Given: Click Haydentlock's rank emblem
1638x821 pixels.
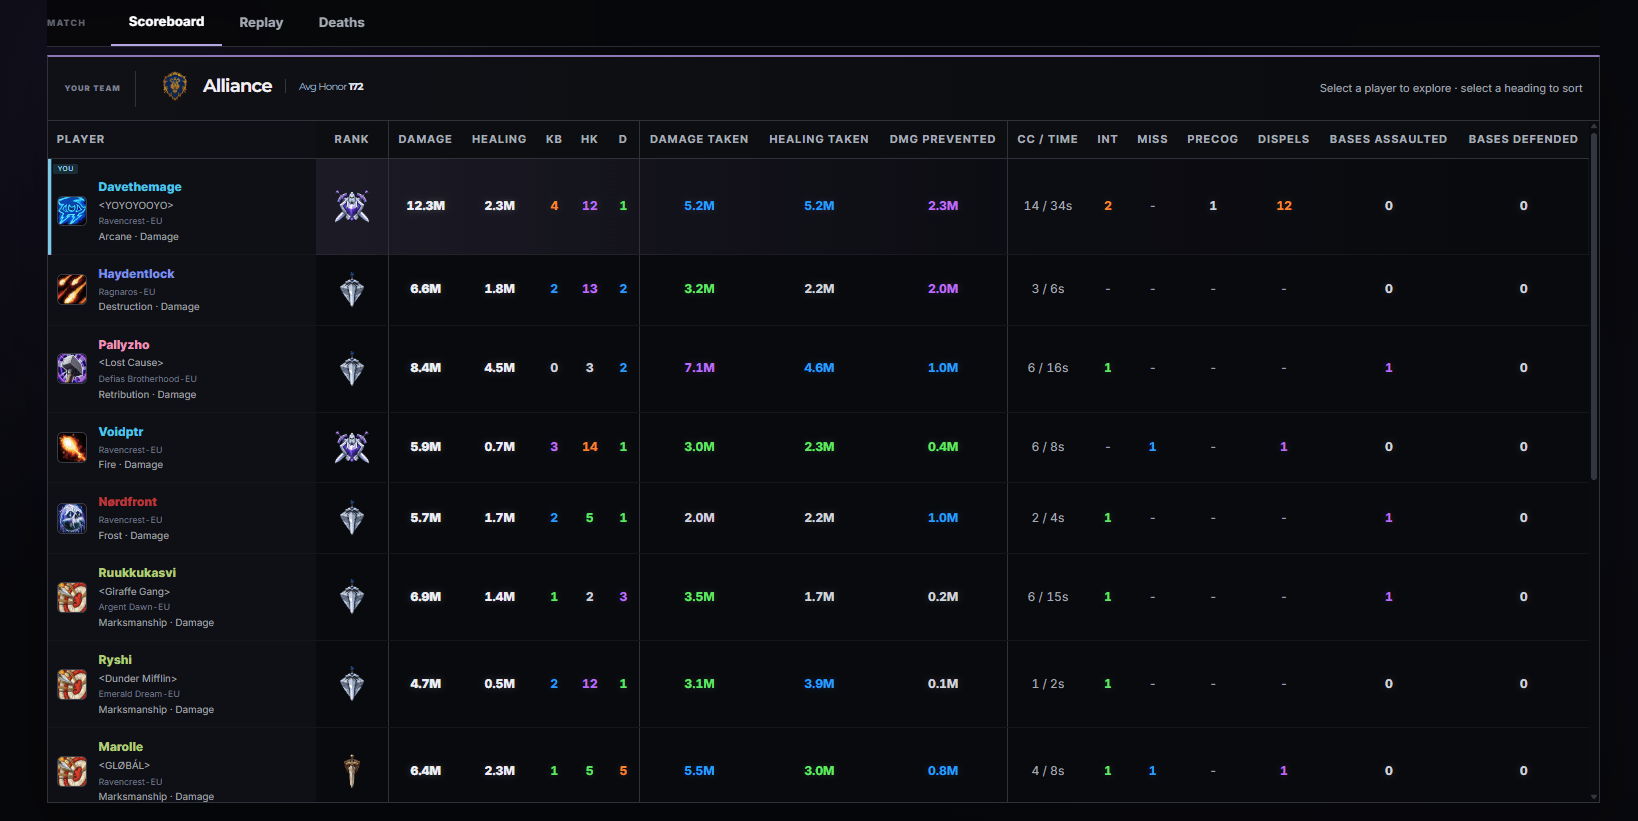Looking at the screenshot, I should point(352,289).
